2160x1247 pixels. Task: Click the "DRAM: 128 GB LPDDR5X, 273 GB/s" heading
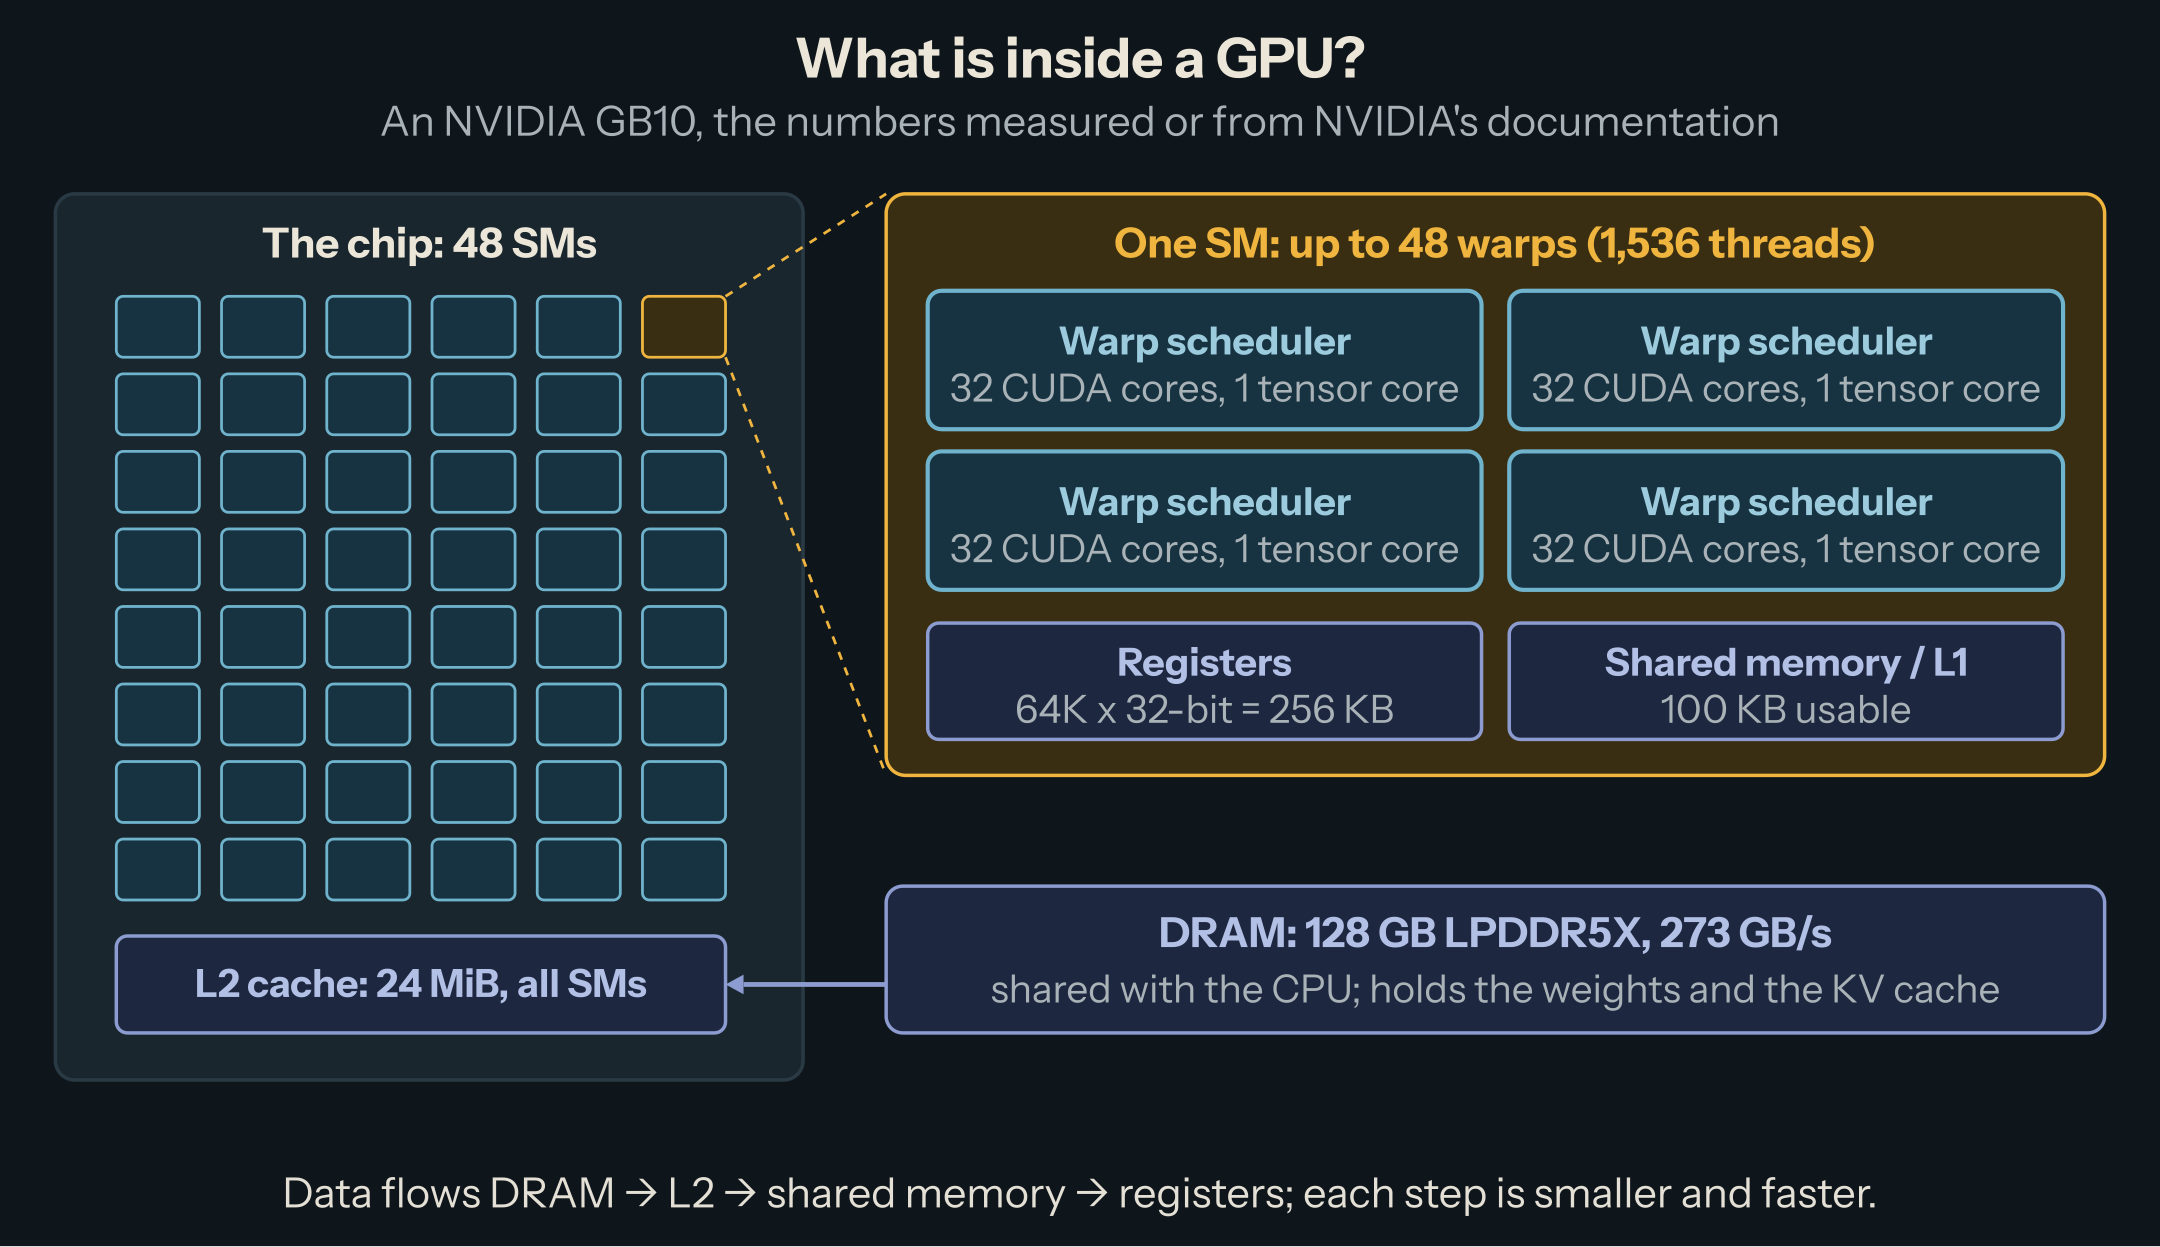[x=1495, y=932]
